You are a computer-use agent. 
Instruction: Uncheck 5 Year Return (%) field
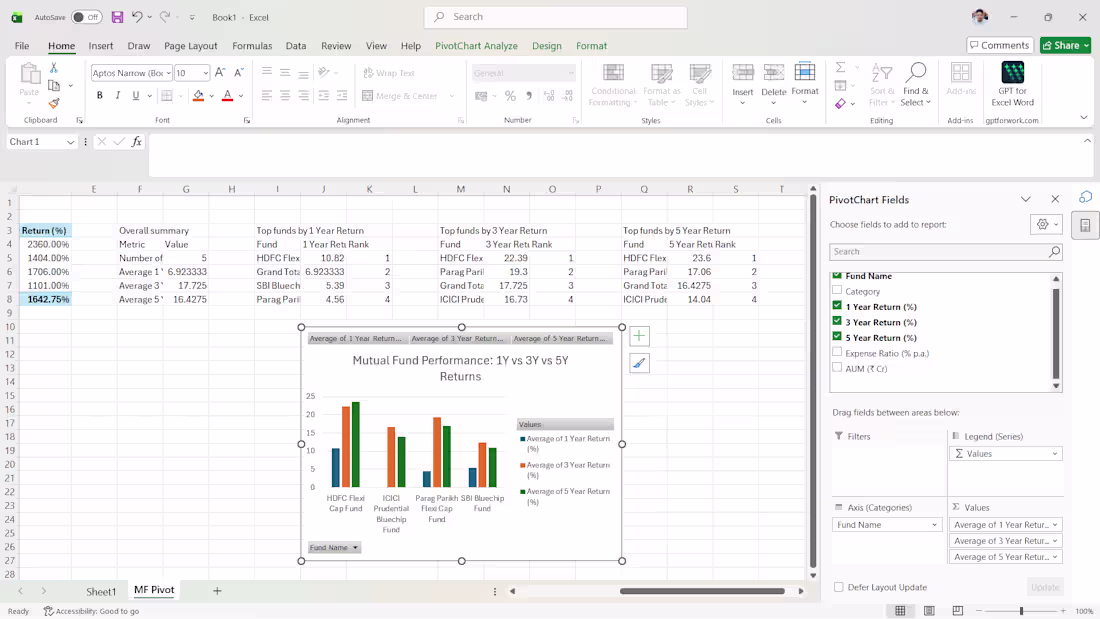837,337
